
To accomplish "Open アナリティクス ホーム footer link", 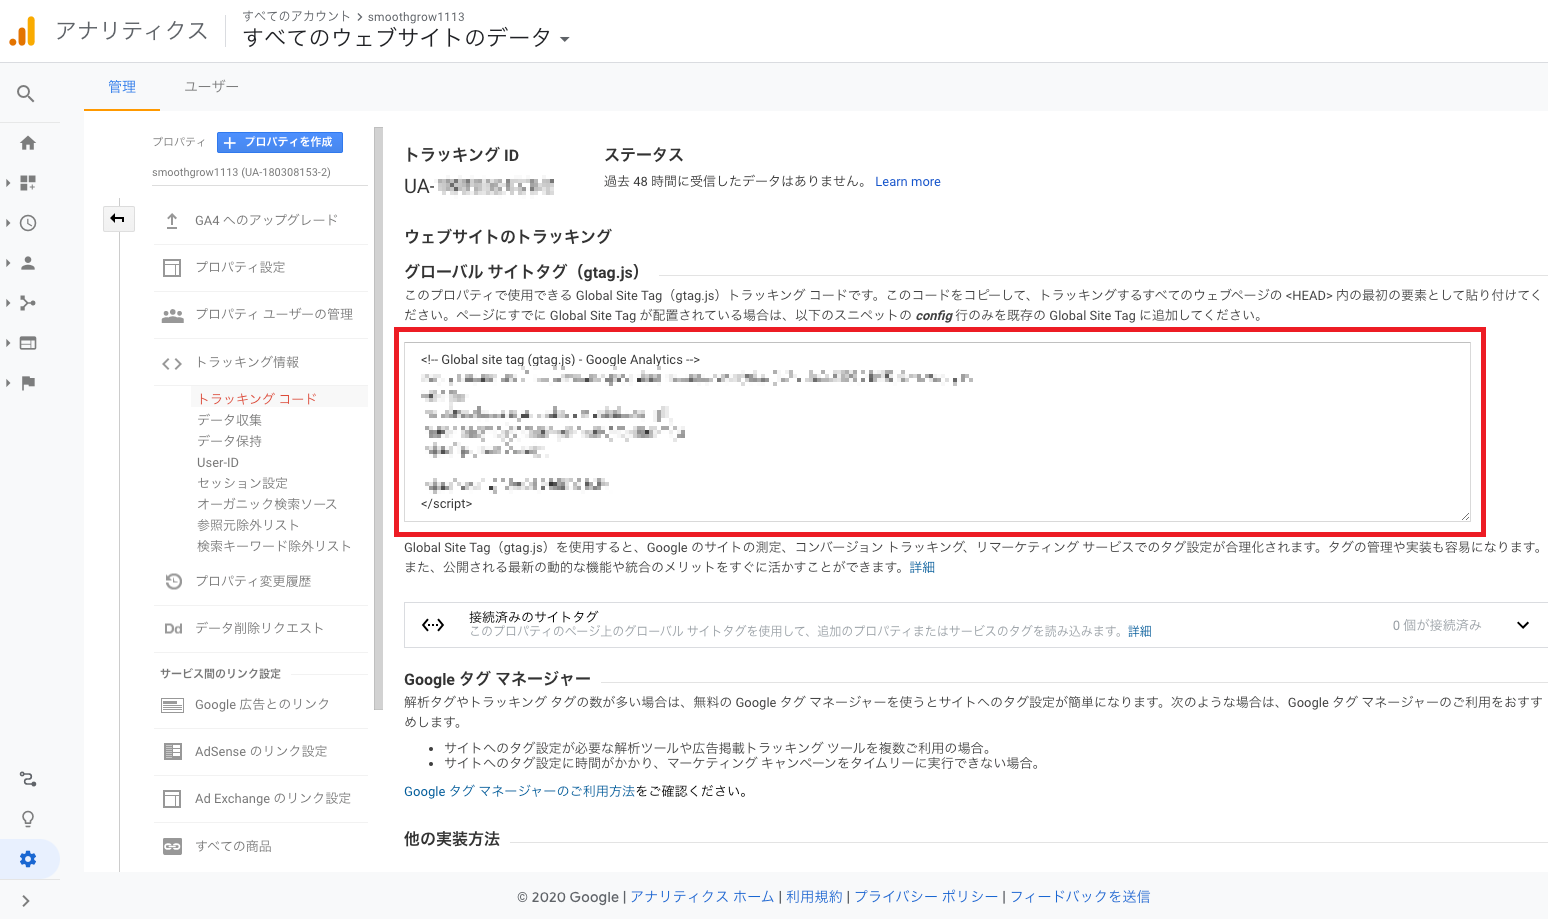I will tap(702, 897).
